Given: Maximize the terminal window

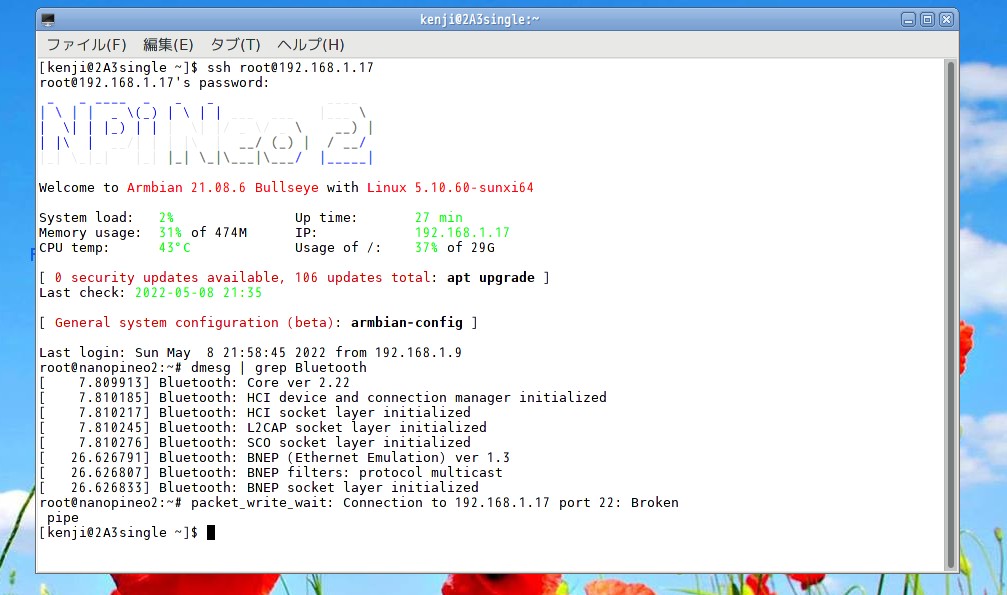Looking at the screenshot, I should coord(927,19).
